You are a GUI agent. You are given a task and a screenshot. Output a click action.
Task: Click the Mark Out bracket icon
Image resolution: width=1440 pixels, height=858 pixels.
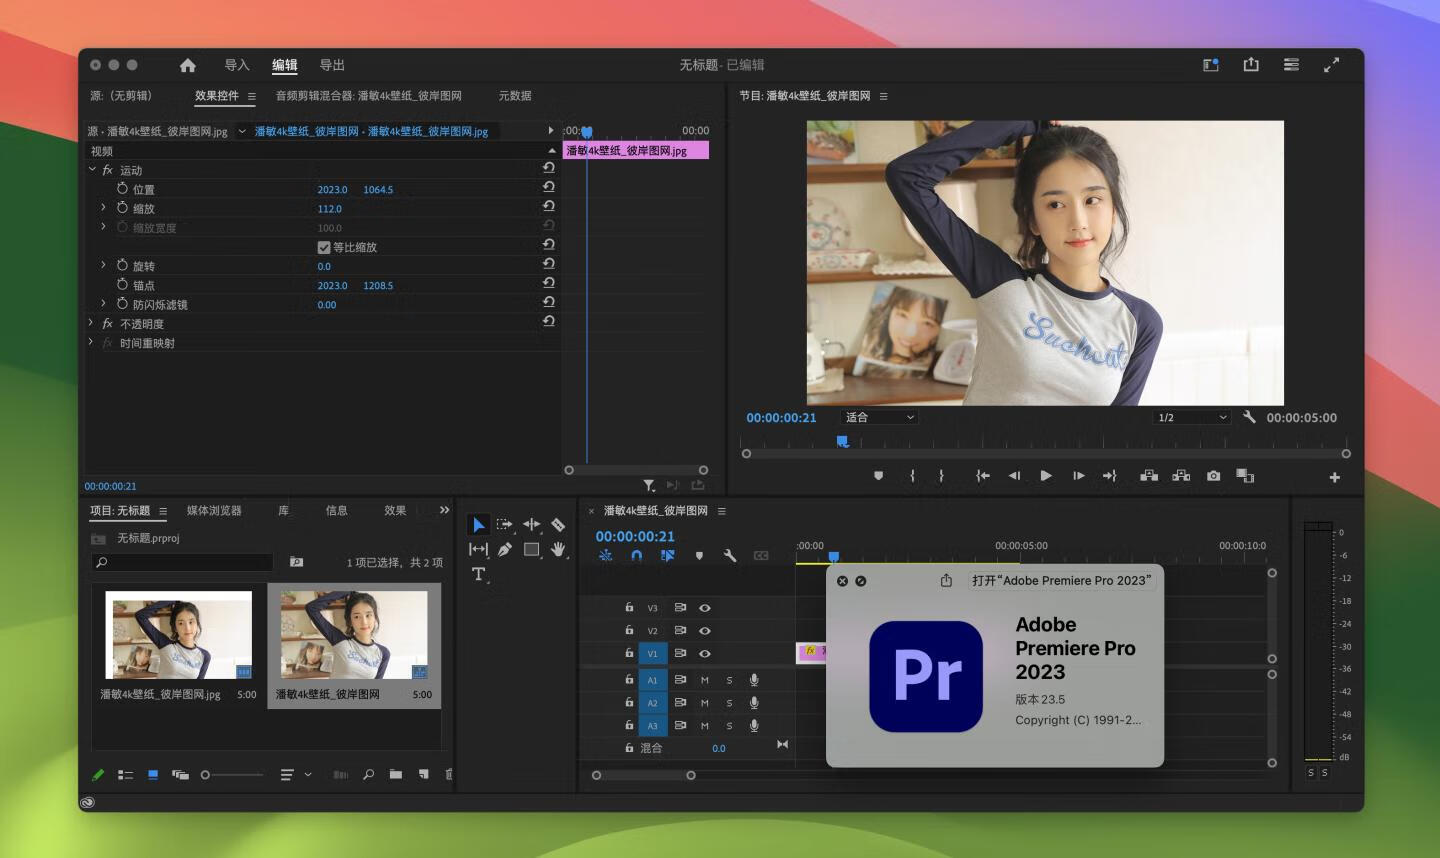941,476
